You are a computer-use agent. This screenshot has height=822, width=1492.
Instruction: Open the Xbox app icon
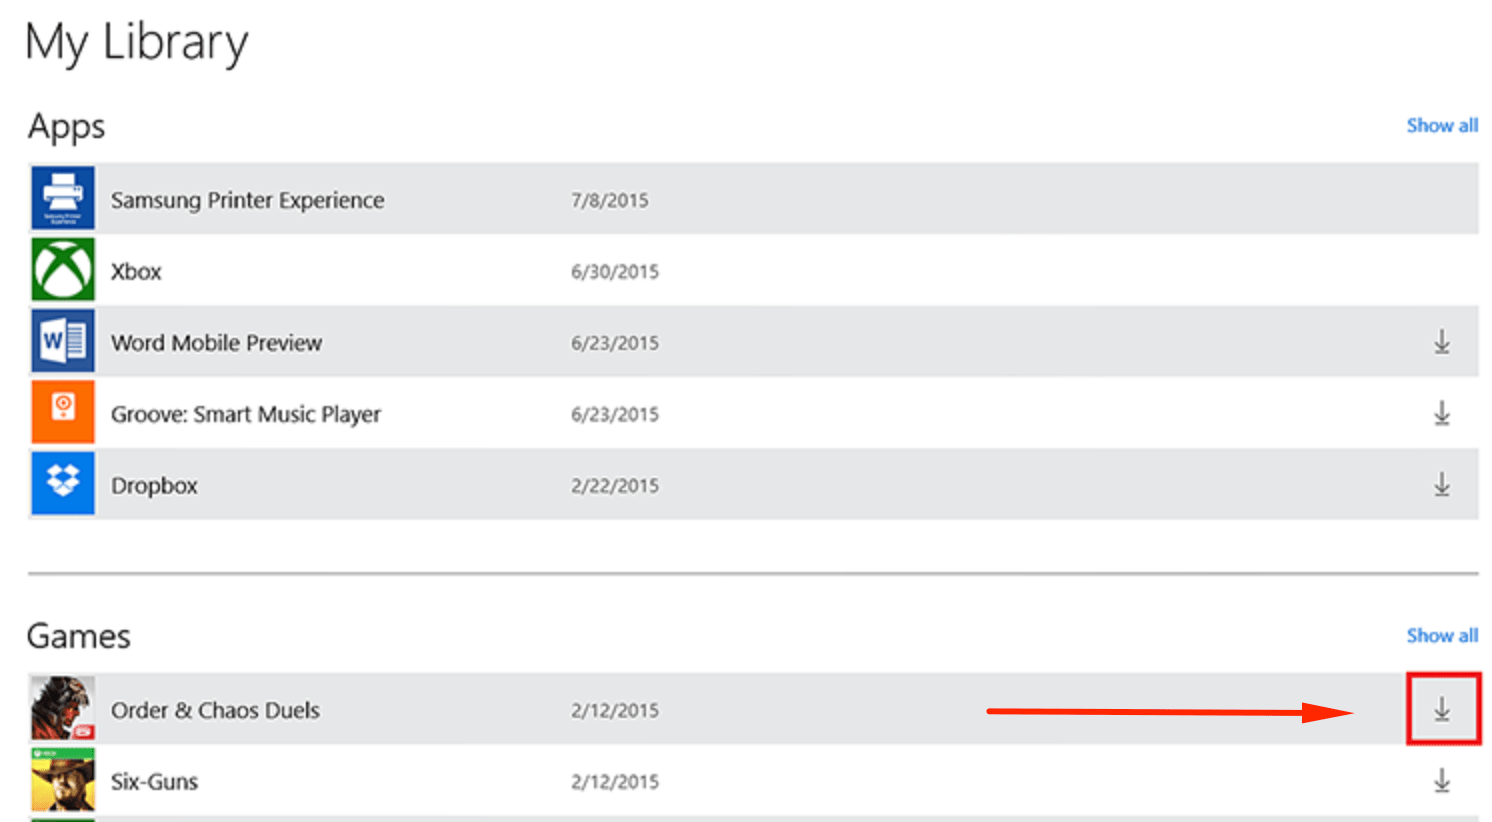[63, 270]
